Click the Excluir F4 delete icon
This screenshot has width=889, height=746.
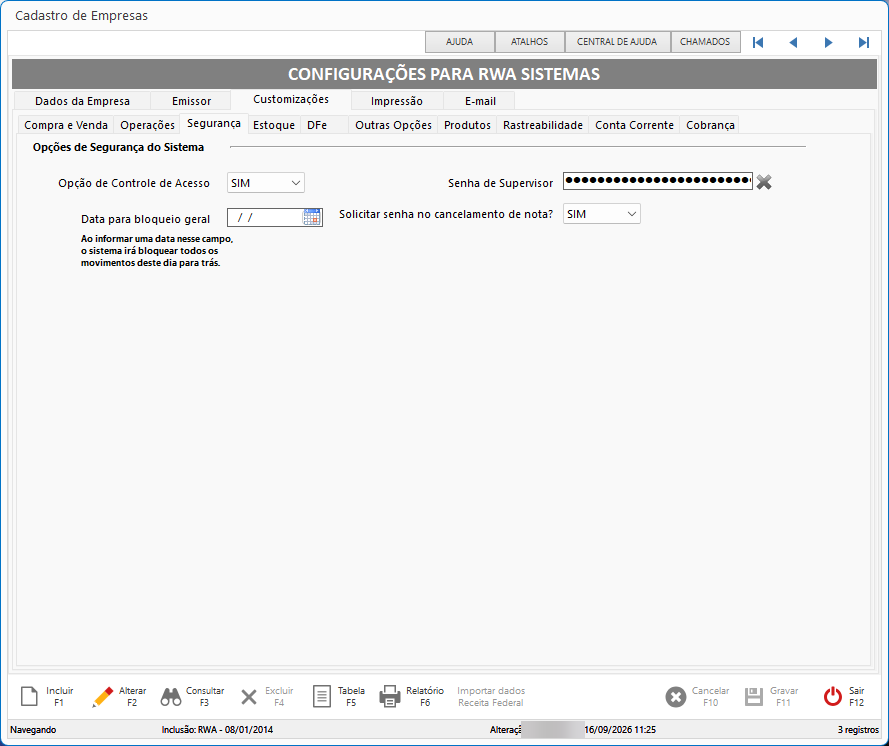(x=249, y=697)
